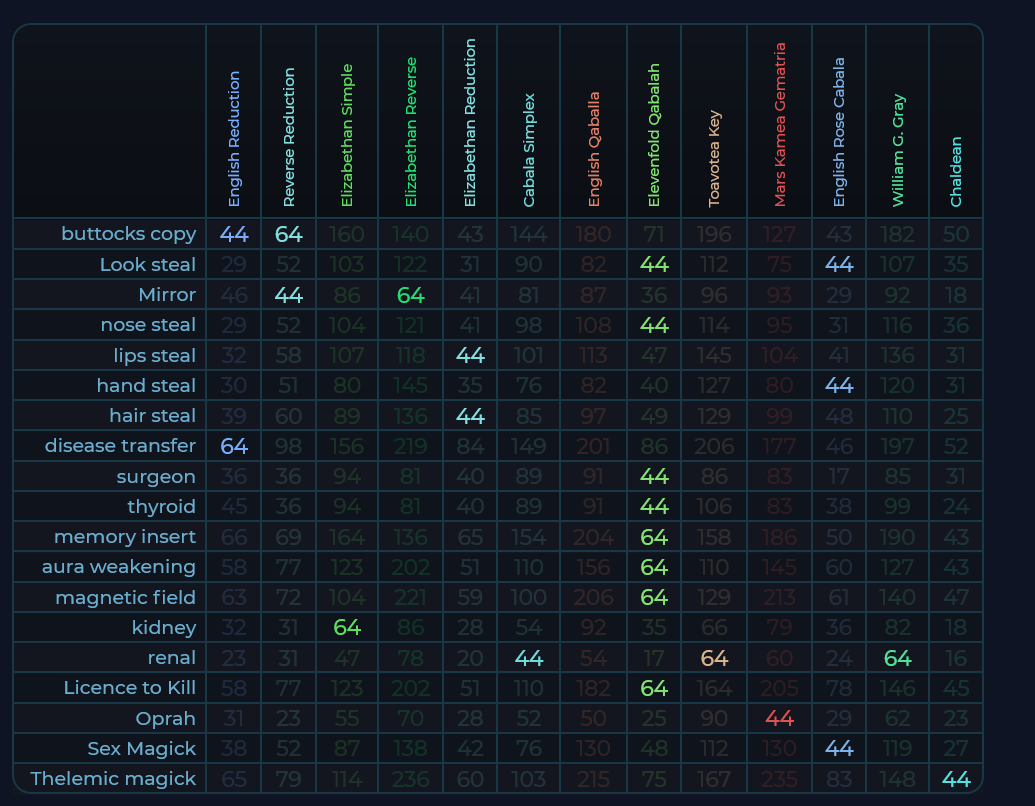
Task: Click the Elevenfold Qabalah column header
Action: tap(654, 135)
